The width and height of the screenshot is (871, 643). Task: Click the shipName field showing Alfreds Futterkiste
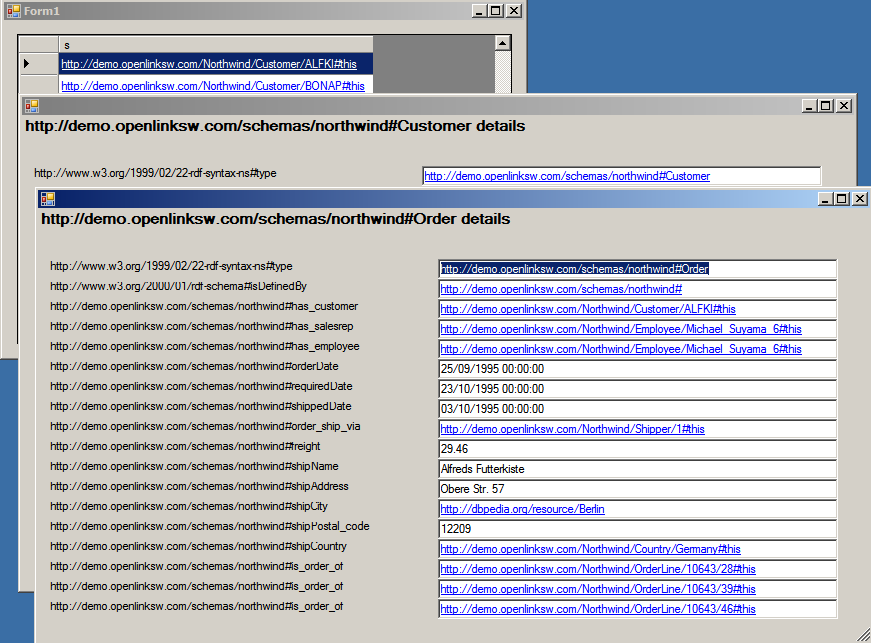click(636, 469)
